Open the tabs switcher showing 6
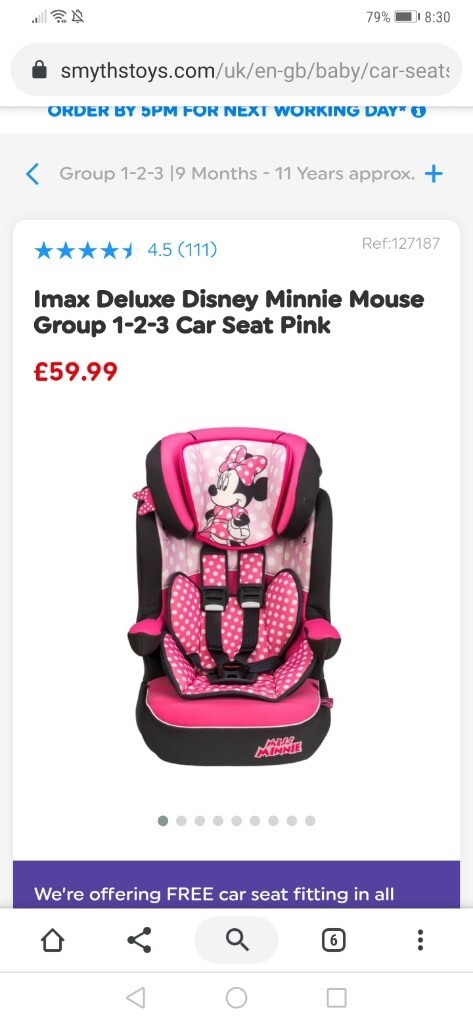Viewport: 473px width, 1024px height. click(x=333, y=940)
